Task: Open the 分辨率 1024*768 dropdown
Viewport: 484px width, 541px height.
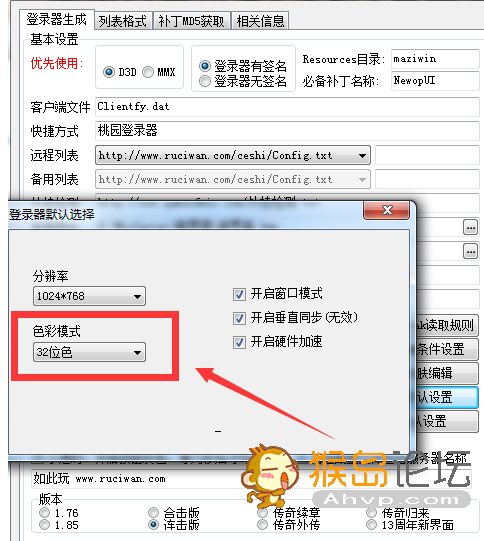Action: coord(89,296)
